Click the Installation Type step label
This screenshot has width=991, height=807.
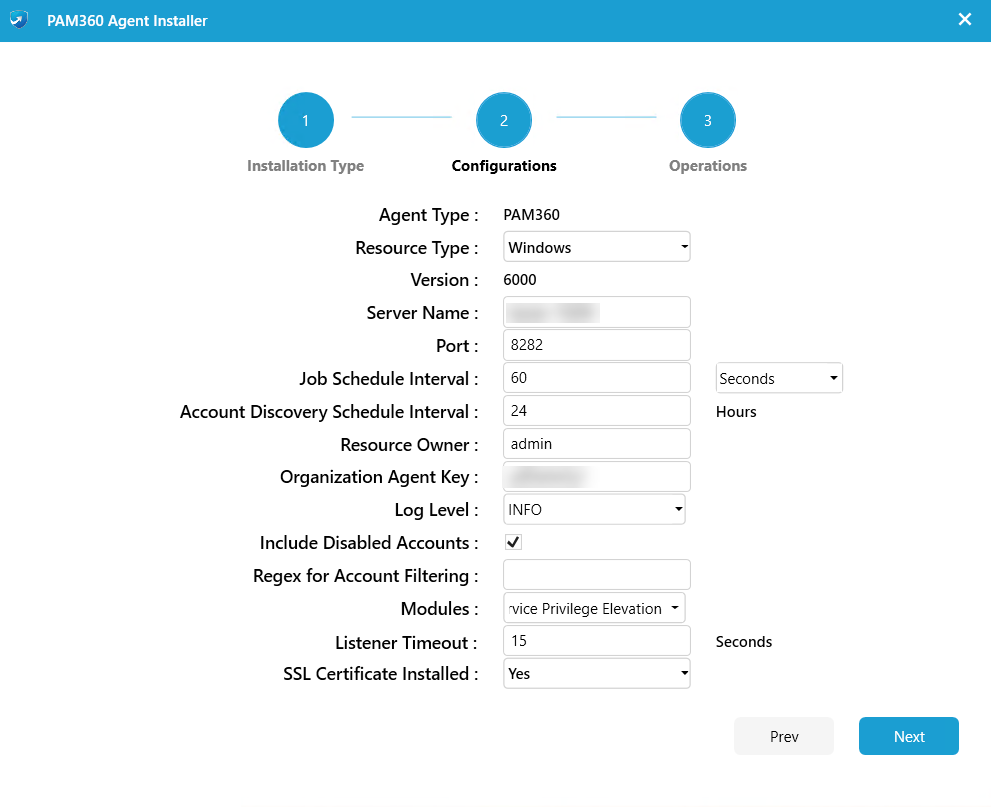coord(305,166)
